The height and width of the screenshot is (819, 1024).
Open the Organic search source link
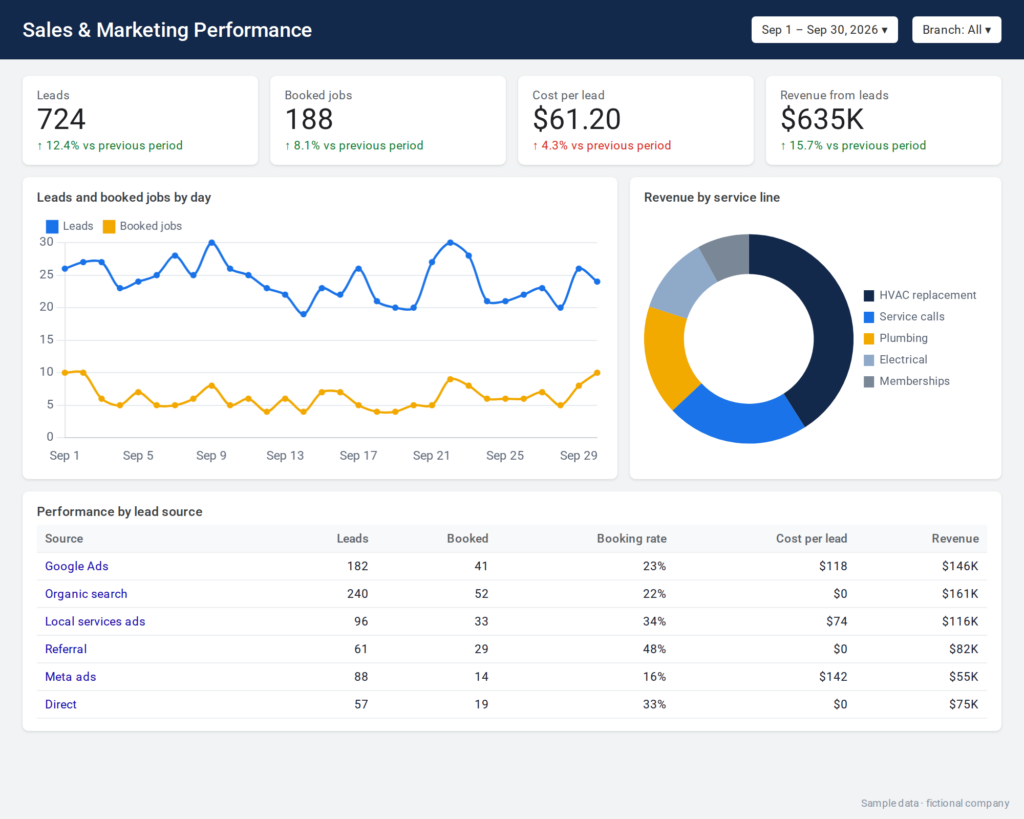[86, 594]
